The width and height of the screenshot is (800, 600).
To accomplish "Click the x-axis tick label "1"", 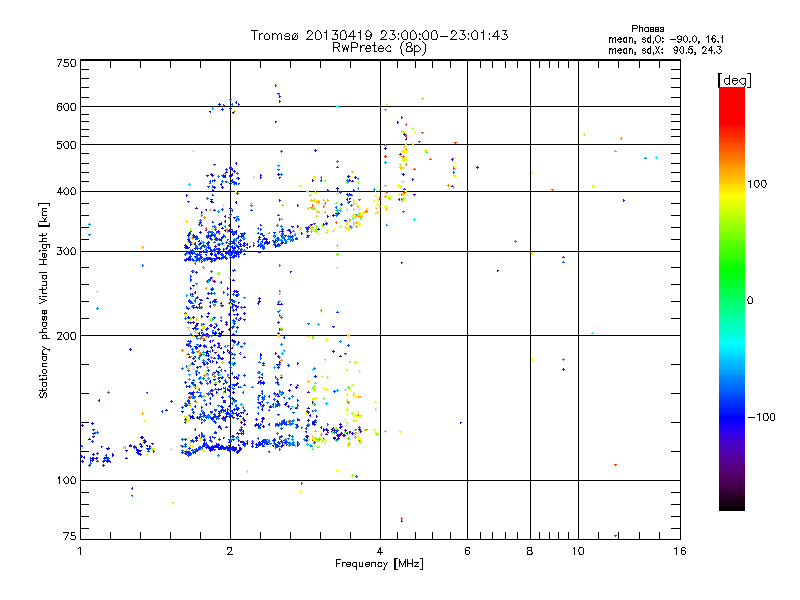I will tap(80, 551).
